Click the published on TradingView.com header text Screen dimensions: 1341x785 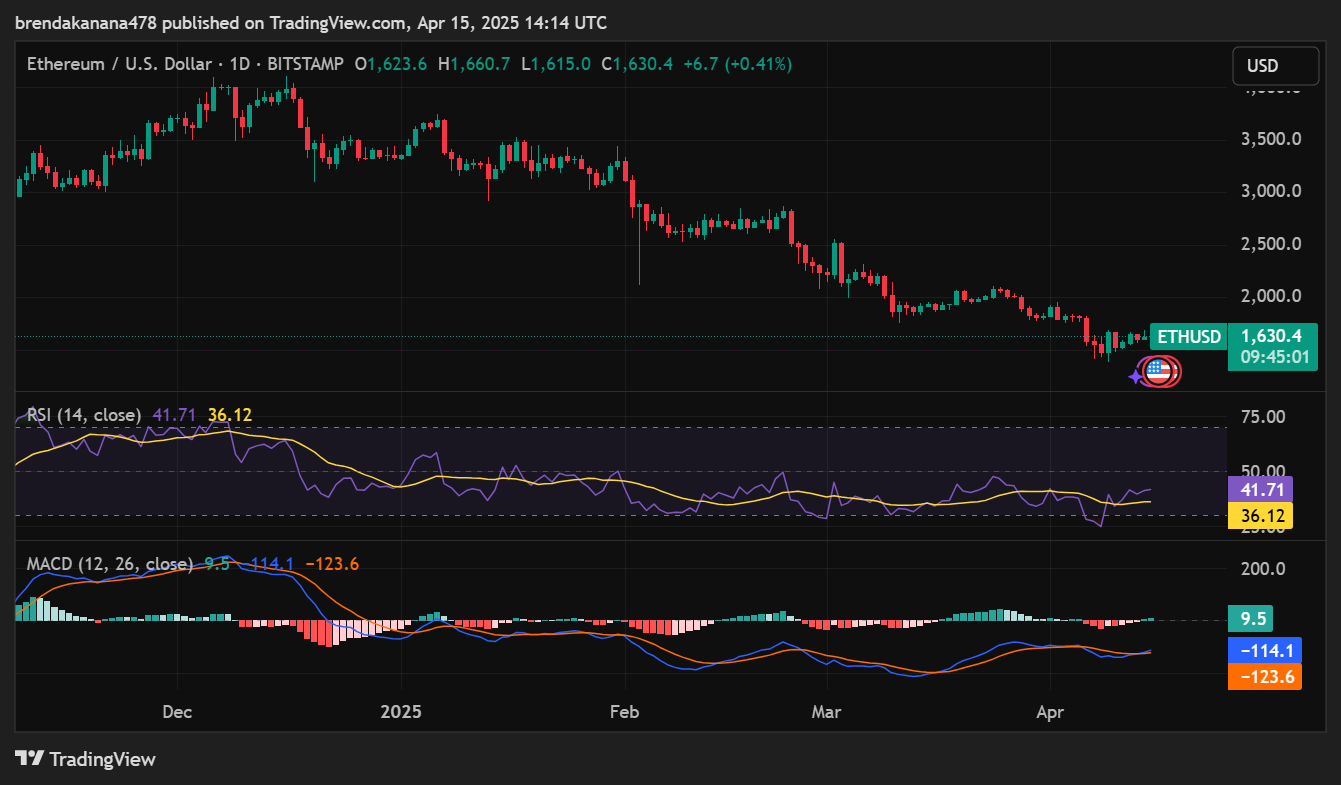point(310,22)
